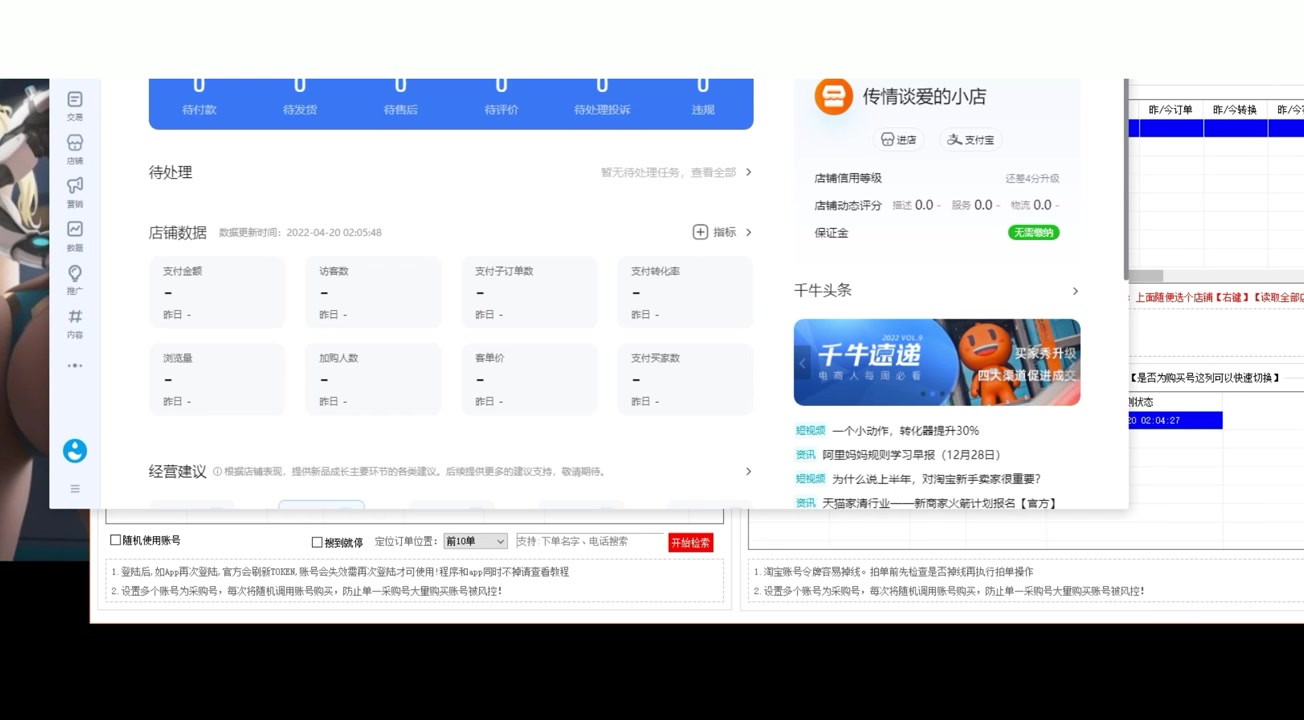The image size is (1304, 720).
Task: Click 还差4分升级 credit level text
Action: point(1032,178)
